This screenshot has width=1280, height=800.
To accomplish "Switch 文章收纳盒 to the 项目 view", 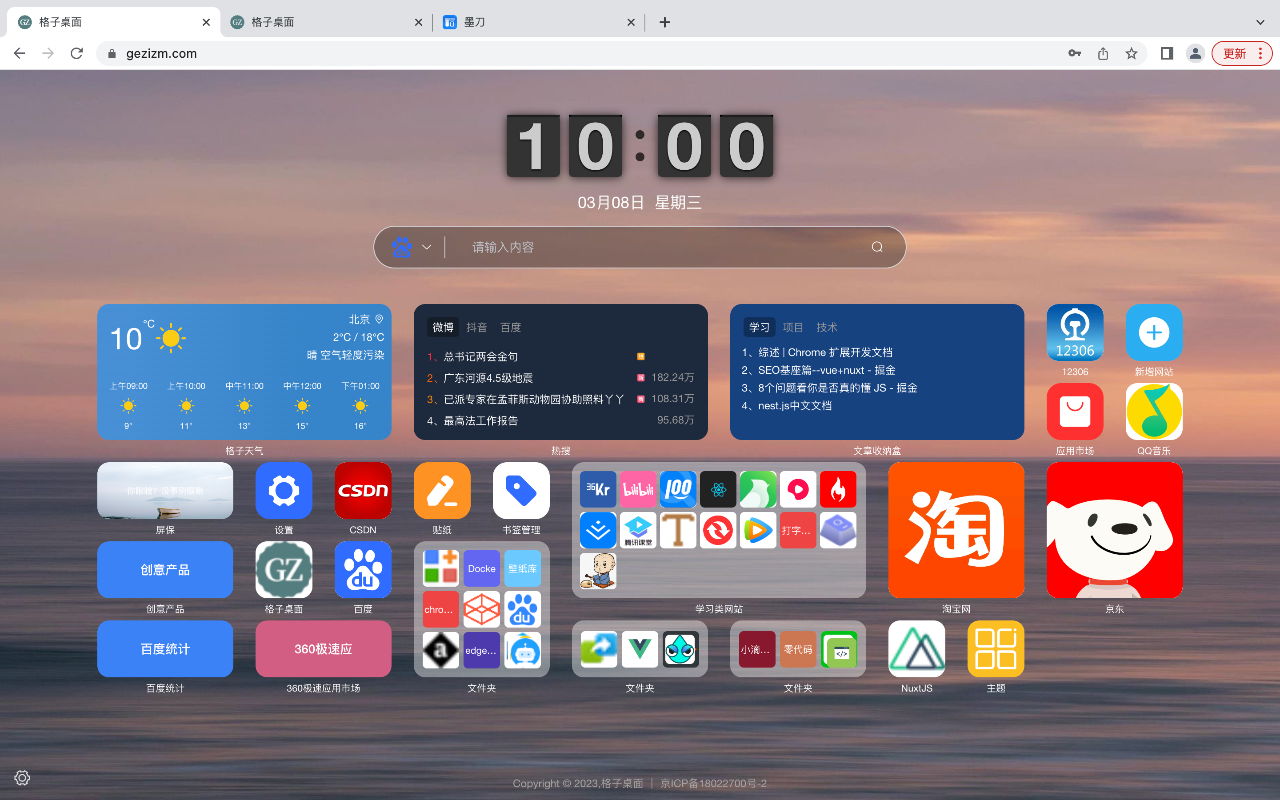I will pos(792,326).
